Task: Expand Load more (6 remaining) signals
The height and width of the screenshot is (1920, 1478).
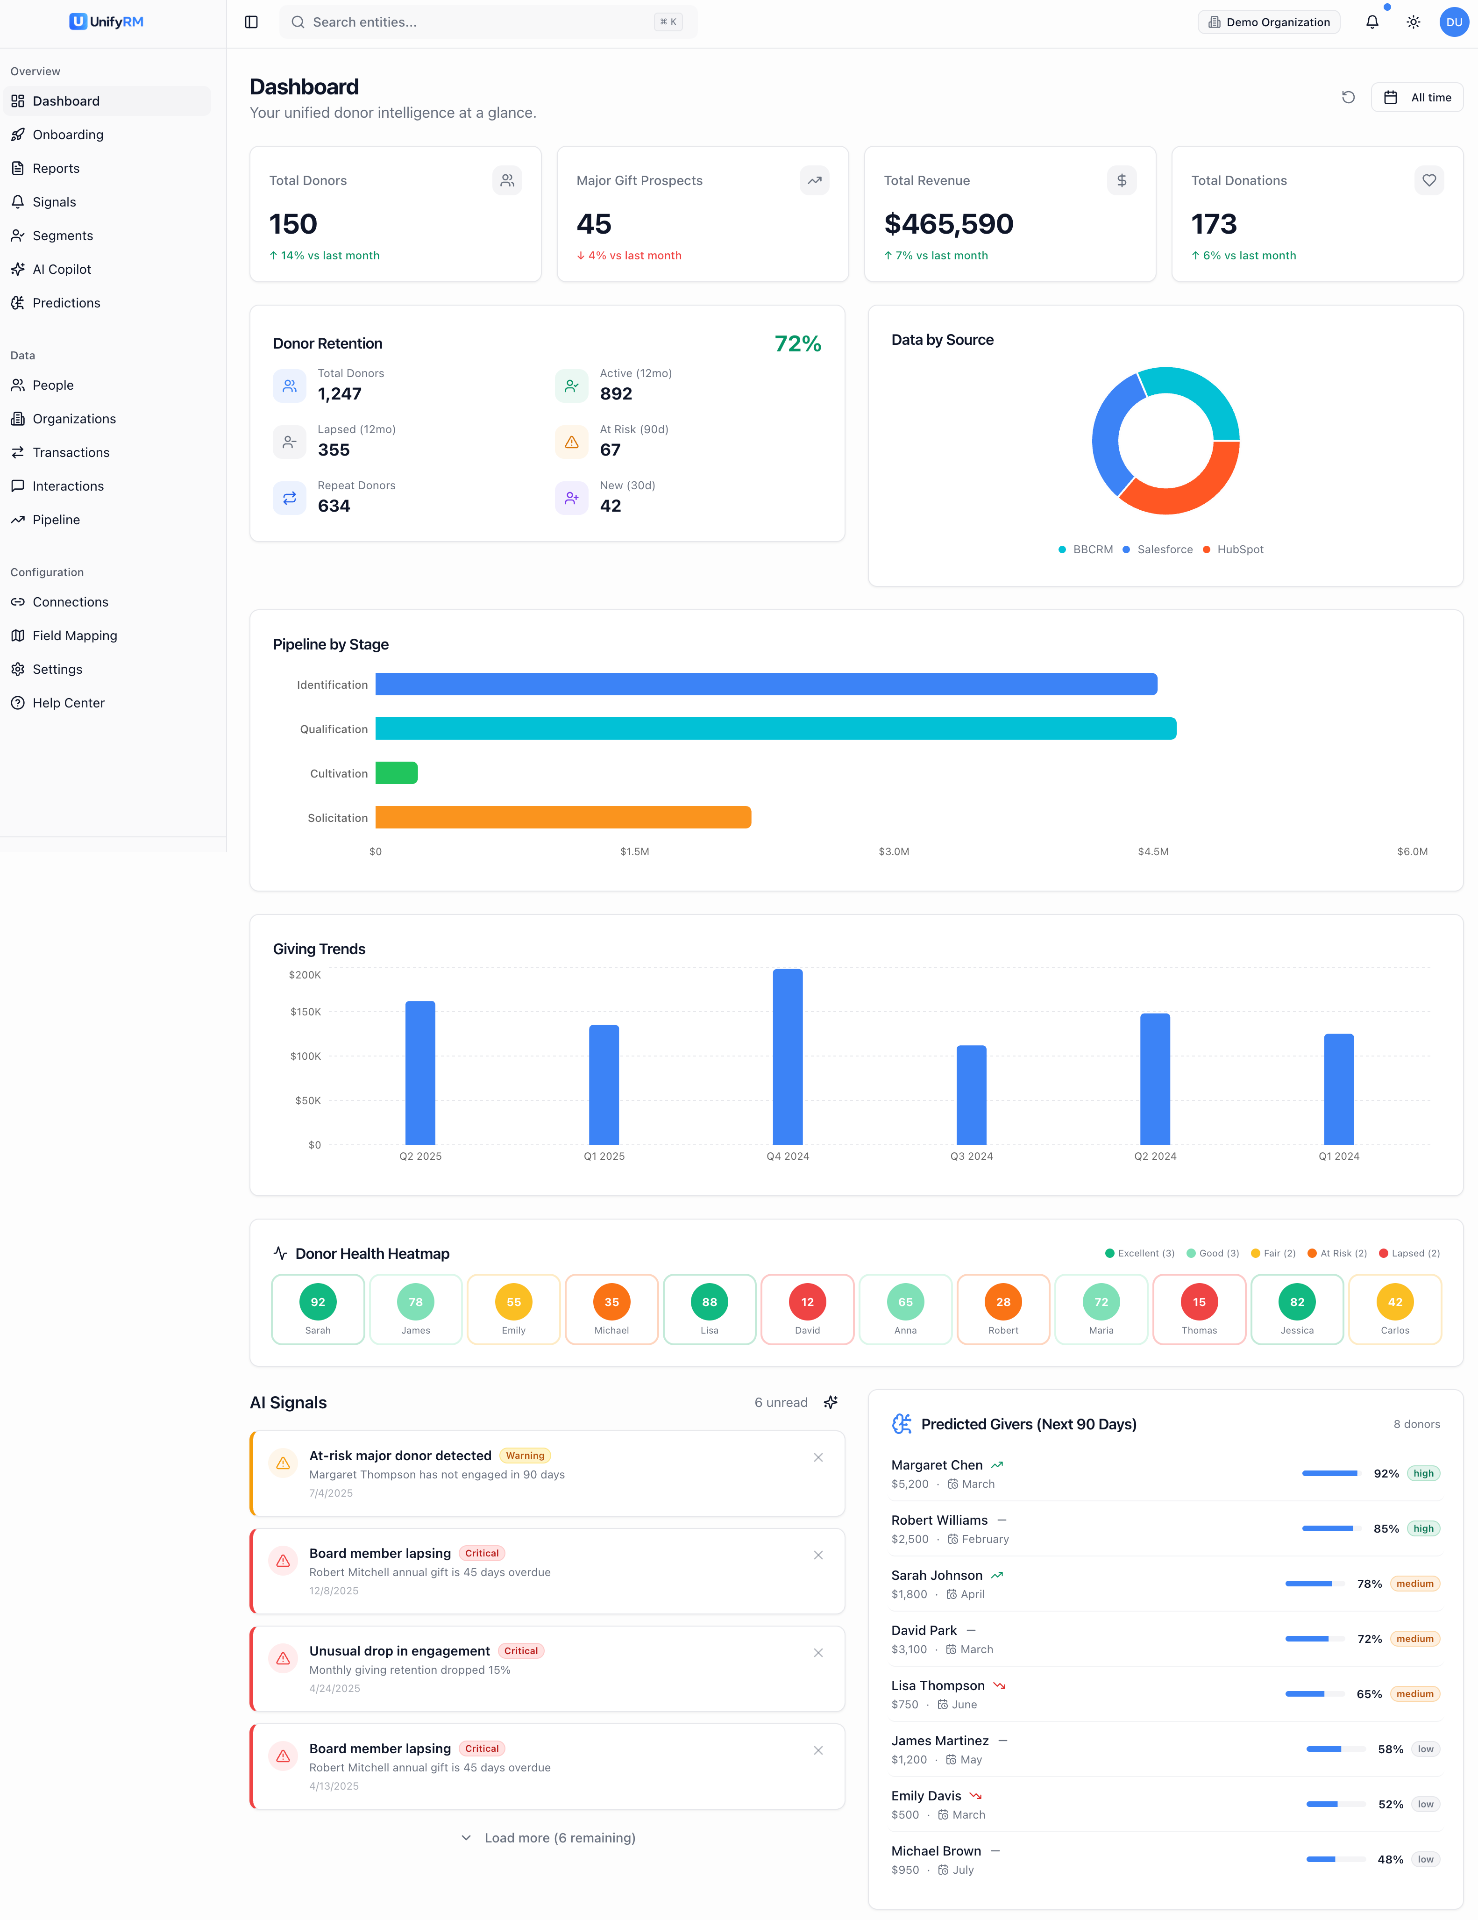Action: (548, 1838)
